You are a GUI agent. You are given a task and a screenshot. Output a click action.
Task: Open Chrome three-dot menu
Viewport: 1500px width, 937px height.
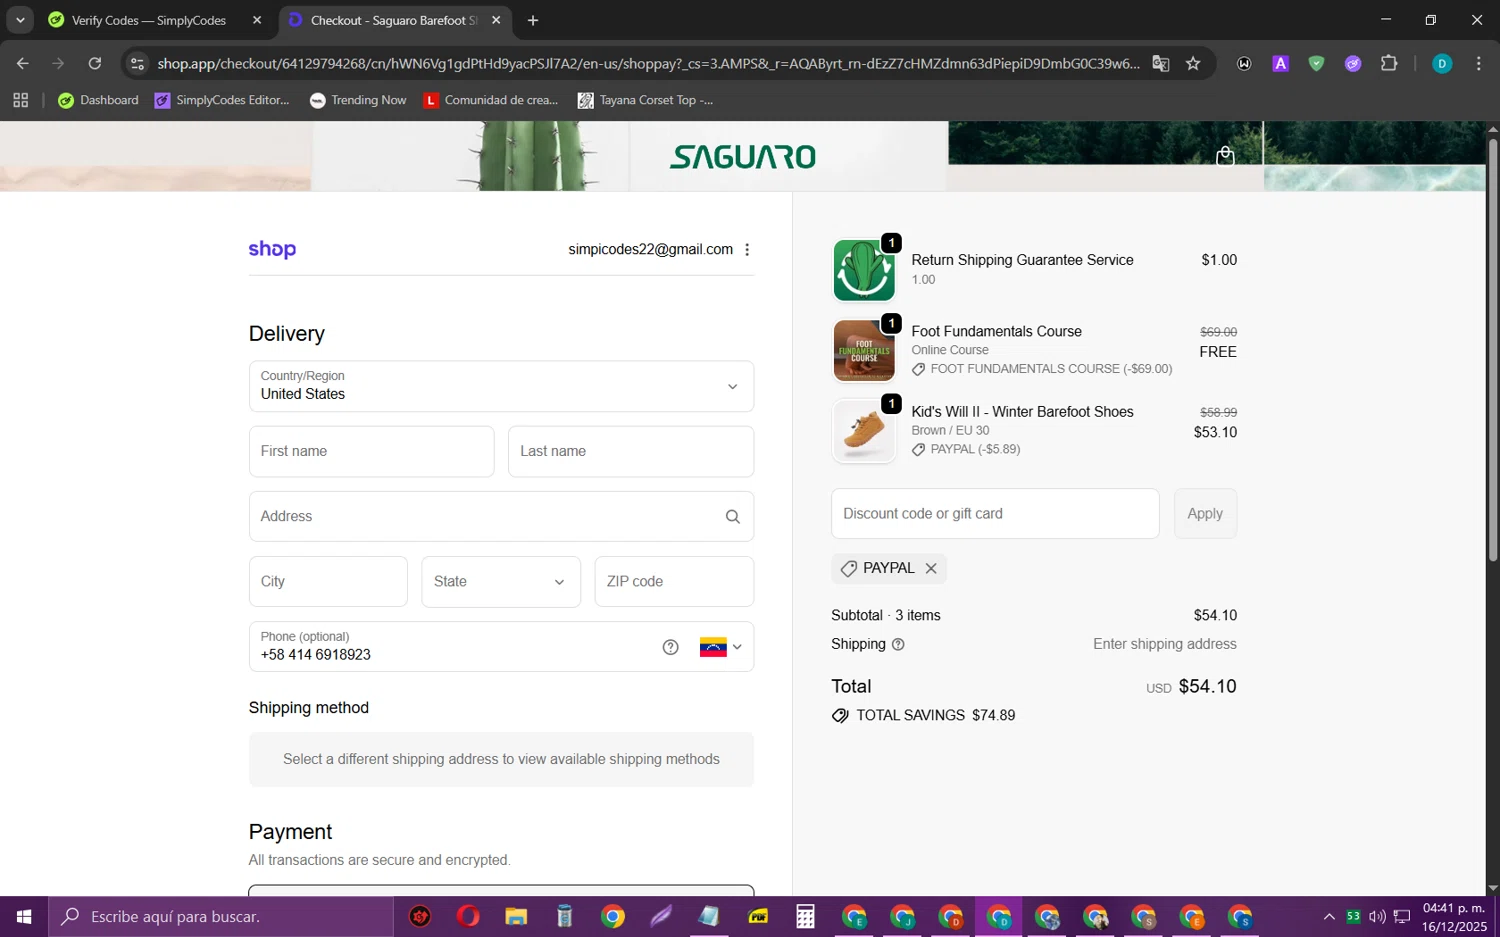(x=1478, y=64)
